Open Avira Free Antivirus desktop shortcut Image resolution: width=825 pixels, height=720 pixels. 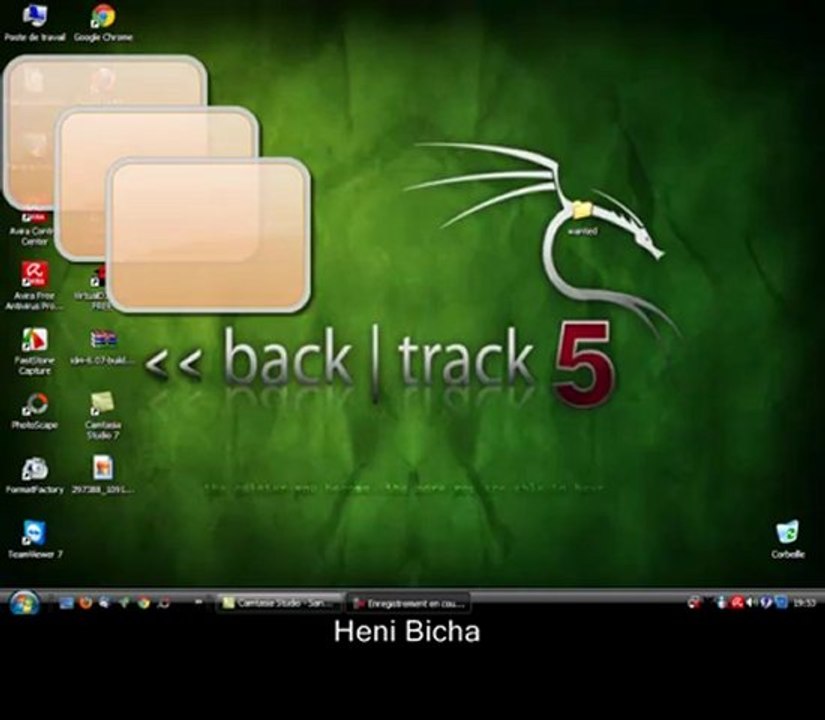coord(34,285)
